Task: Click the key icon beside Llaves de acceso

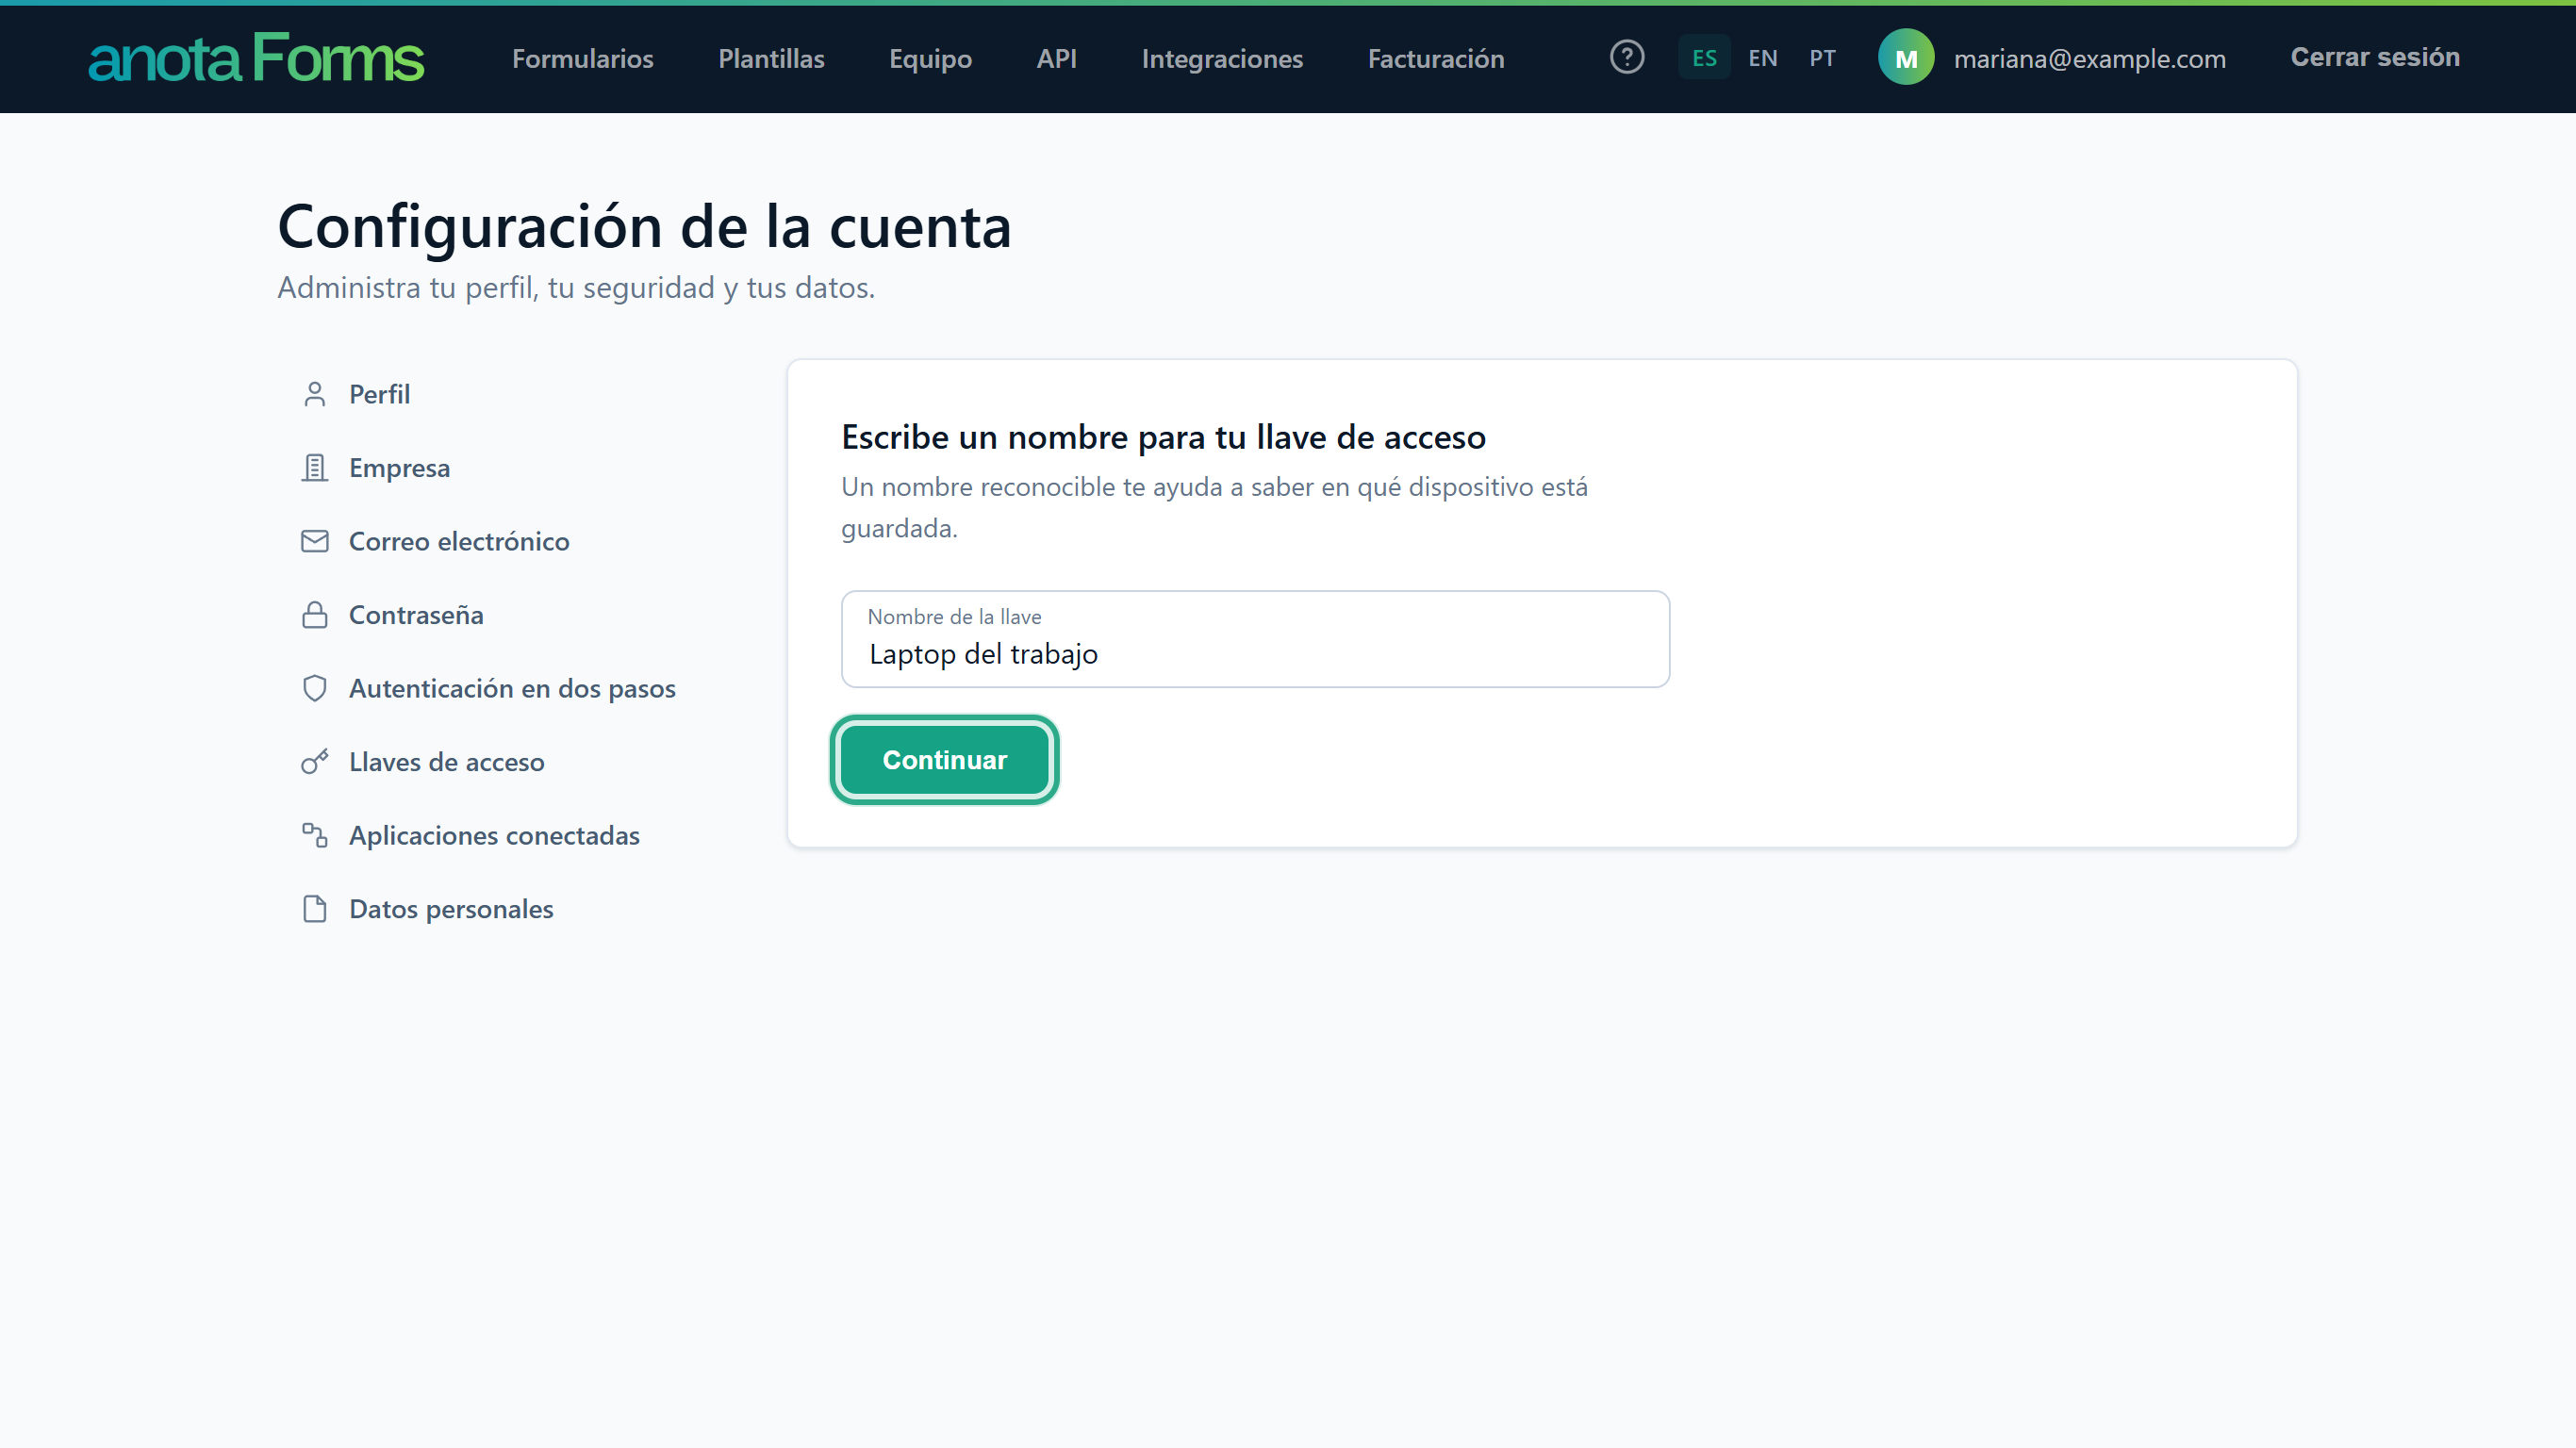Action: pos(315,762)
